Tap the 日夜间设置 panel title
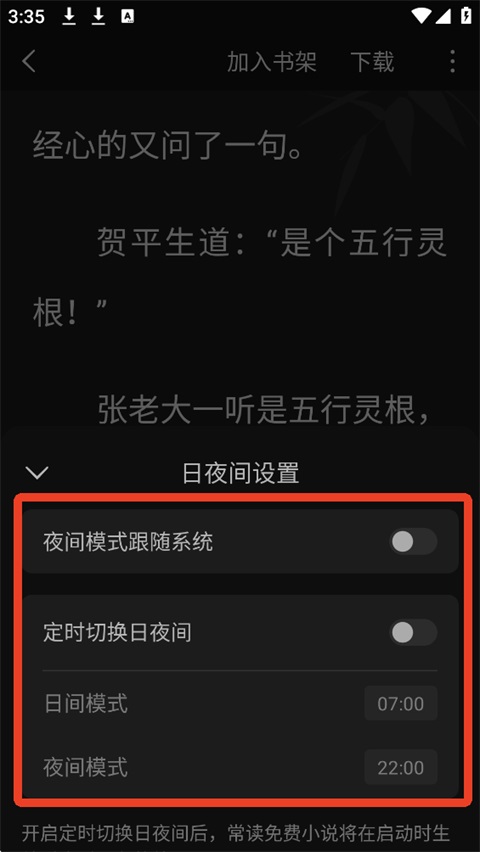480x852 pixels. tap(240, 473)
